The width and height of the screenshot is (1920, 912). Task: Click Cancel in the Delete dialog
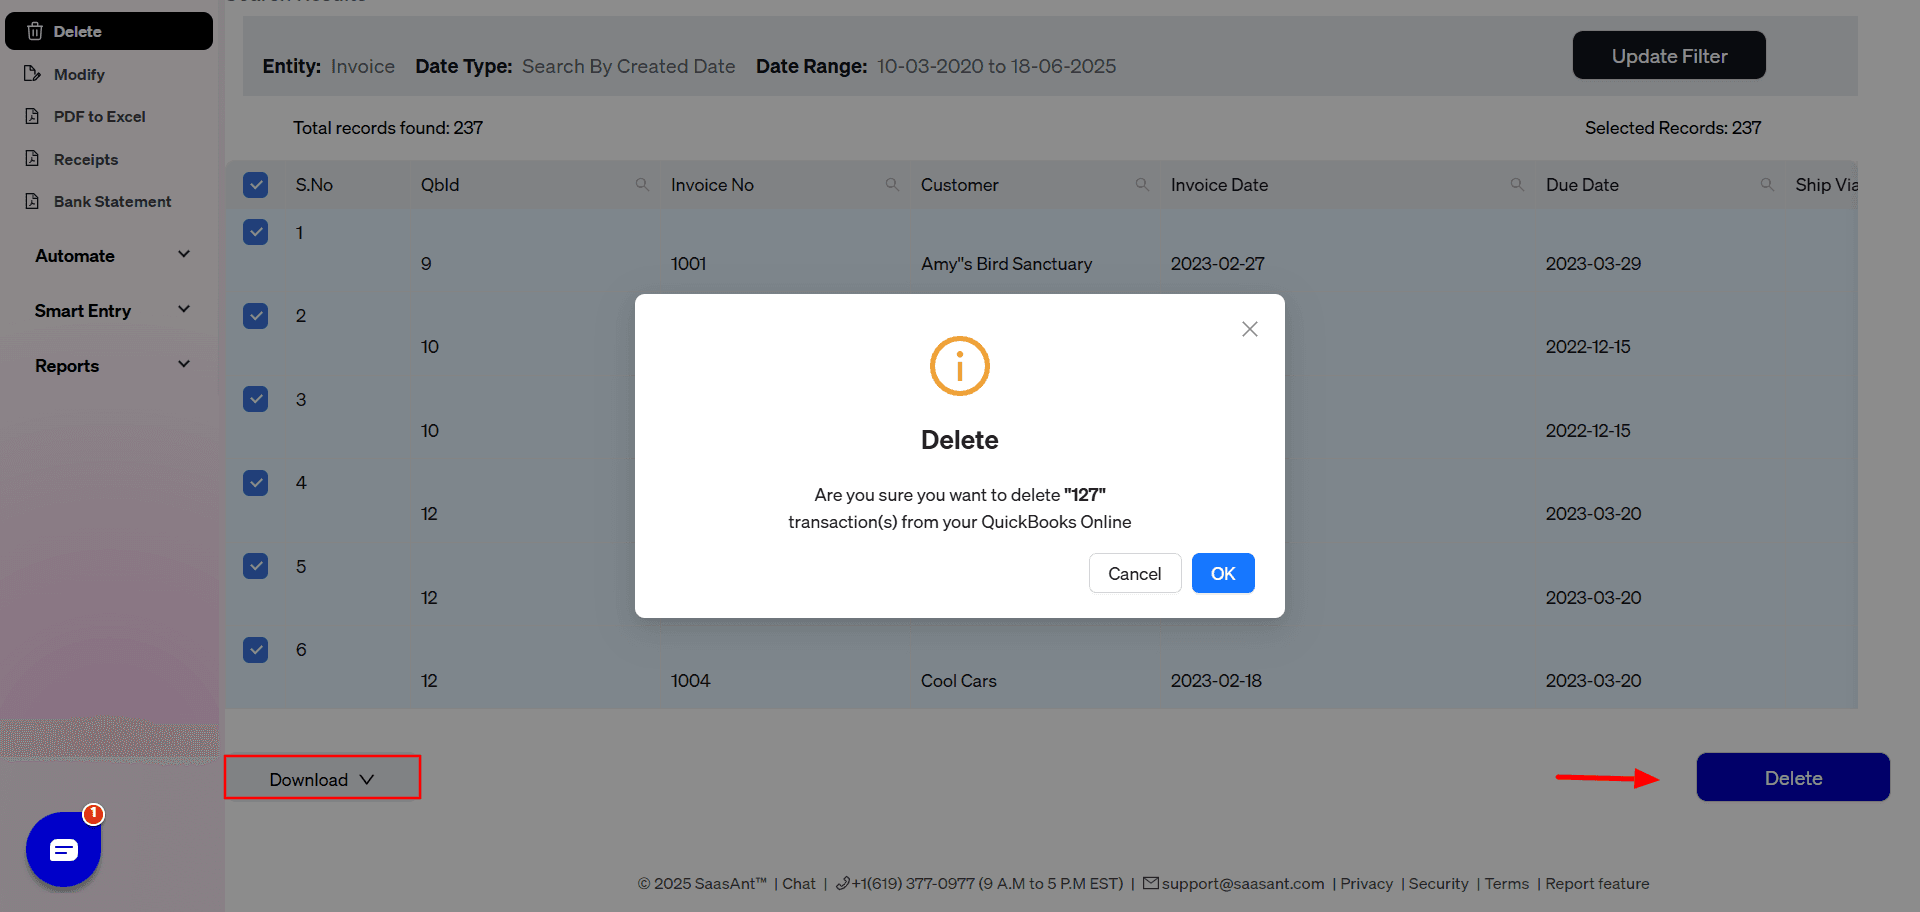pyautogui.click(x=1135, y=573)
